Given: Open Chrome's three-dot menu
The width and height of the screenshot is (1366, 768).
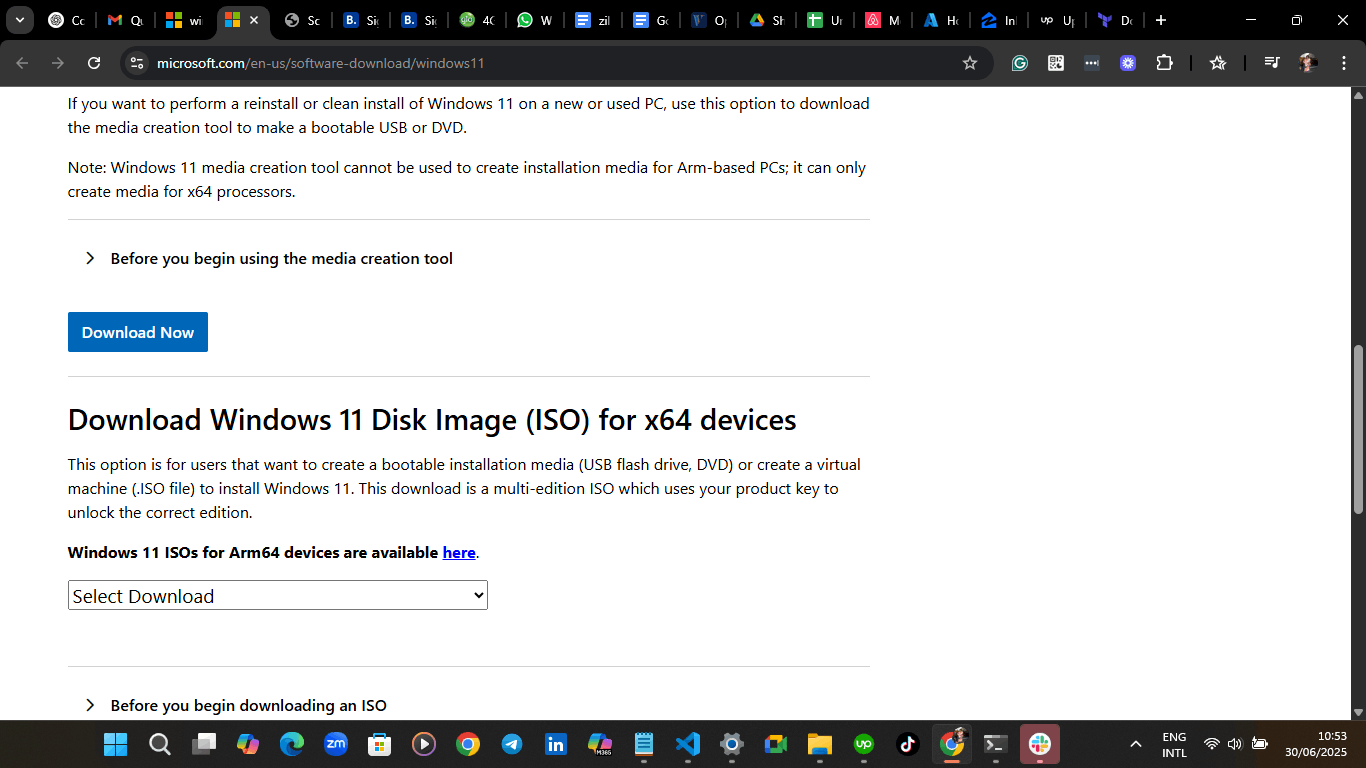Looking at the screenshot, I should point(1343,63).
